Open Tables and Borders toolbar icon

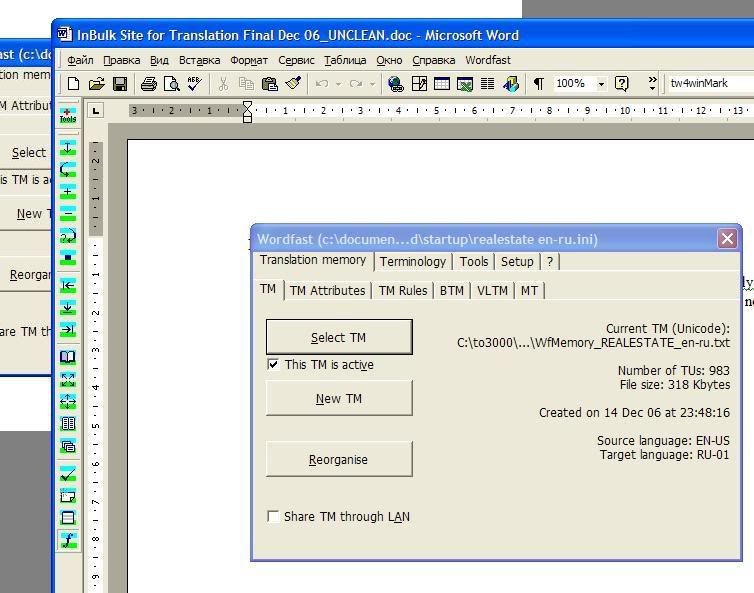click(x=419, y=84)
